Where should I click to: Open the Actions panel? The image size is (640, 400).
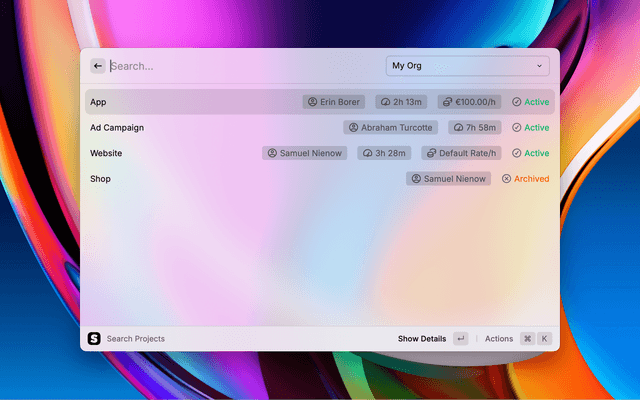point(499,339)
